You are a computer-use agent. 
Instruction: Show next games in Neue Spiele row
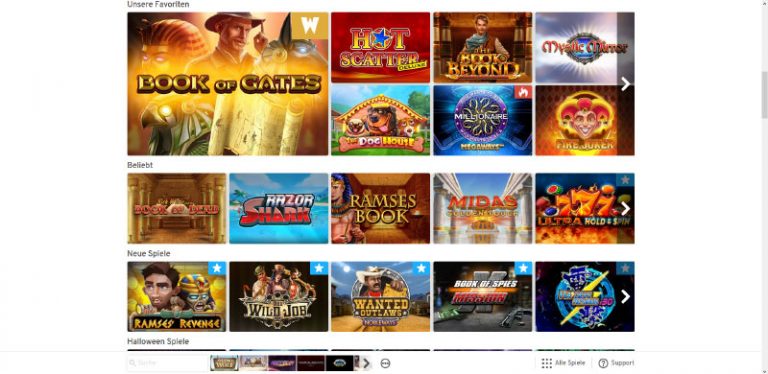(625, 297)
